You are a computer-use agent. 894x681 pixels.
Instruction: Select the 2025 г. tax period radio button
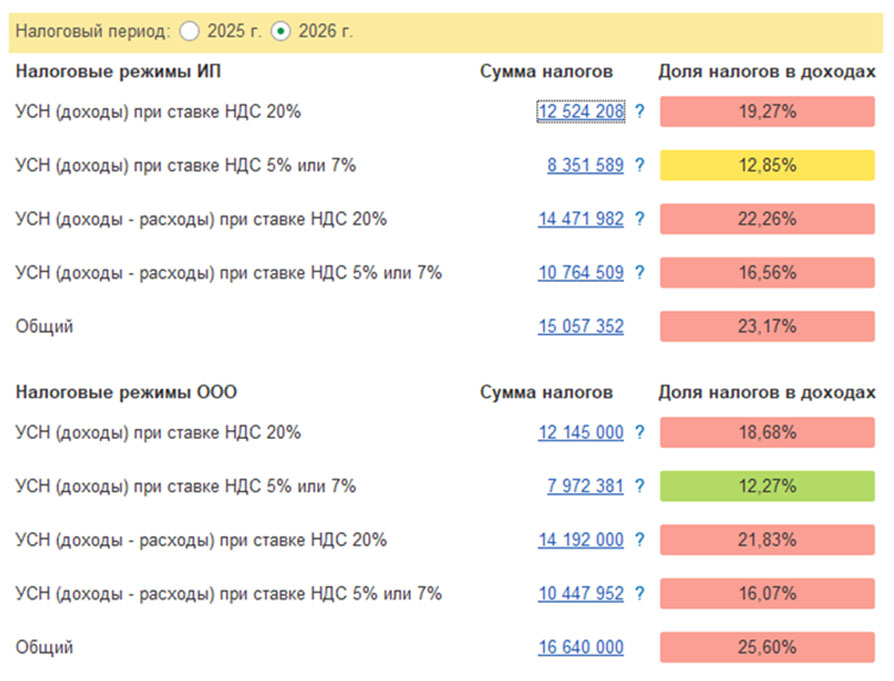190,32
